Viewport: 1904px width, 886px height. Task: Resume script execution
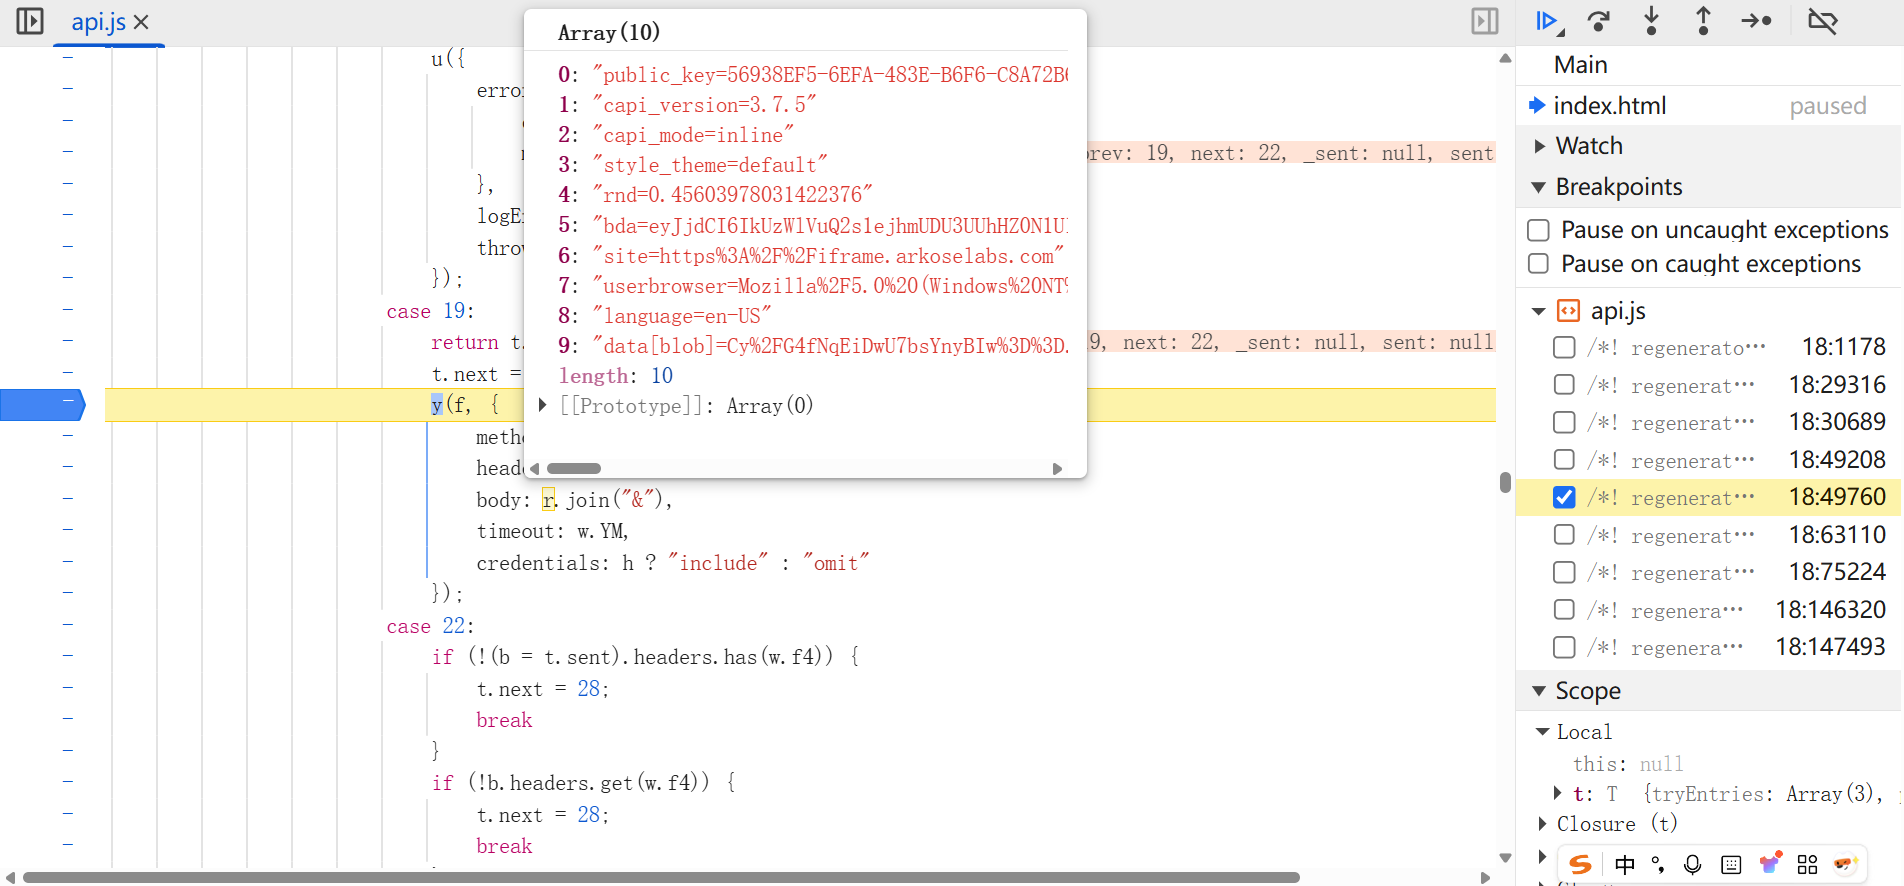(1547, 21)
